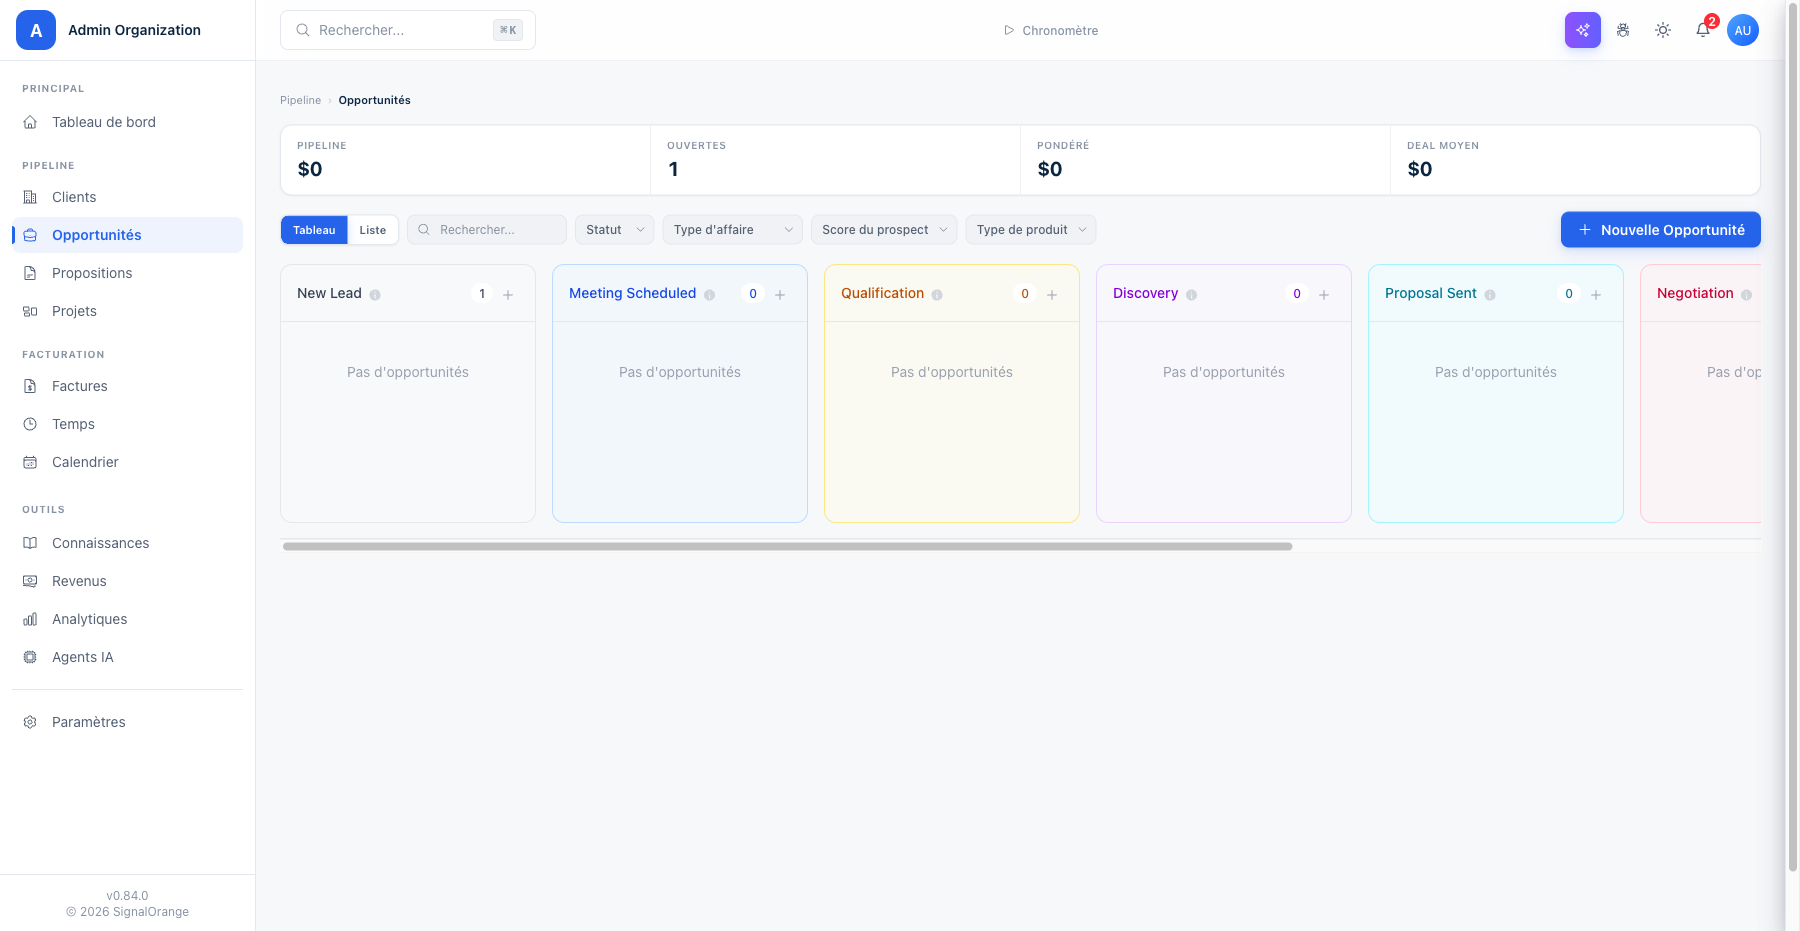Open the AU user avatar menu
Viewport: 1800px width, 931px height.
click(1743, 30)
